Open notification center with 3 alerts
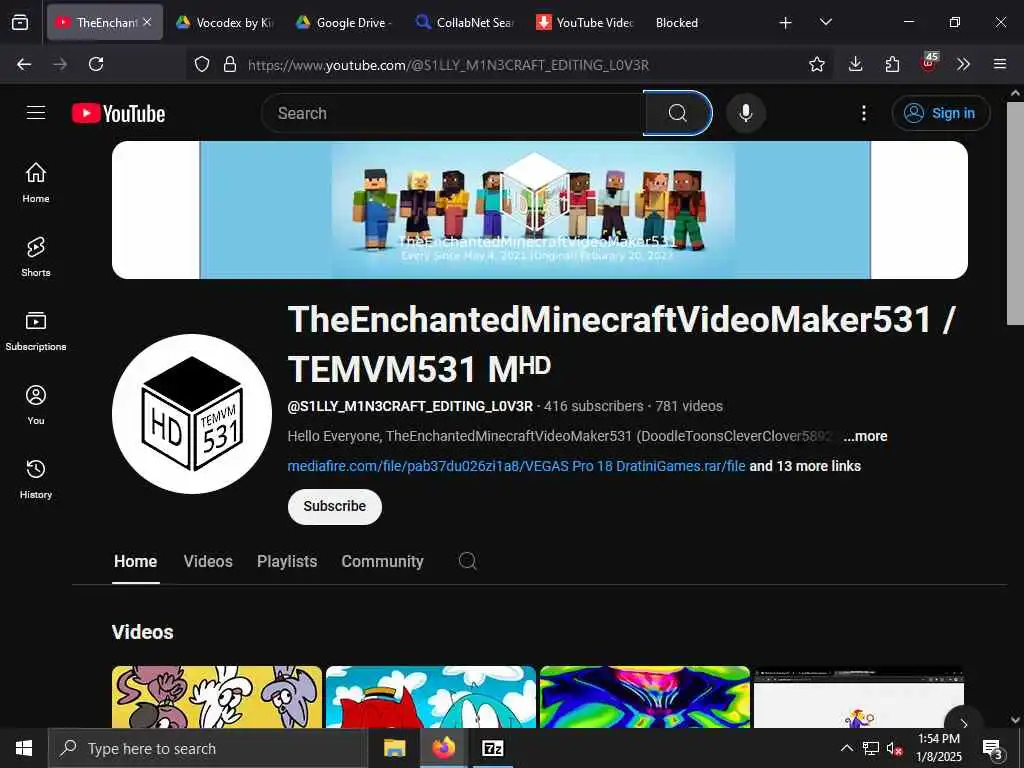 993,749
